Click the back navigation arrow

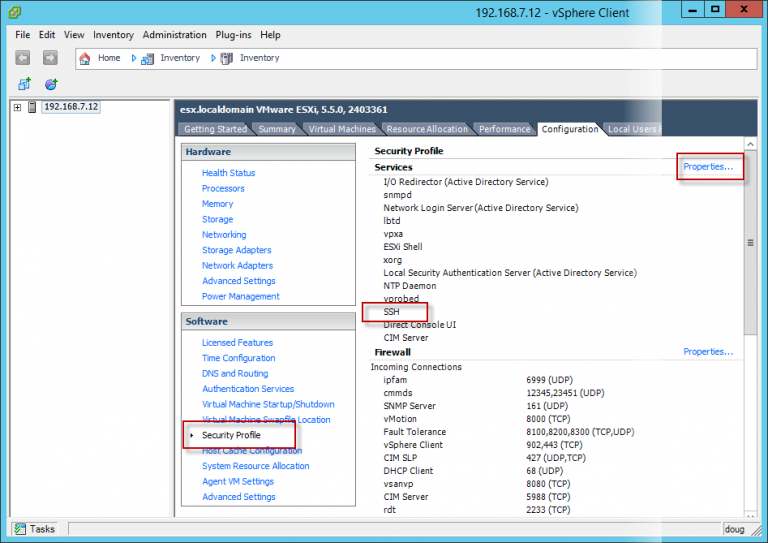pos(23,58)
